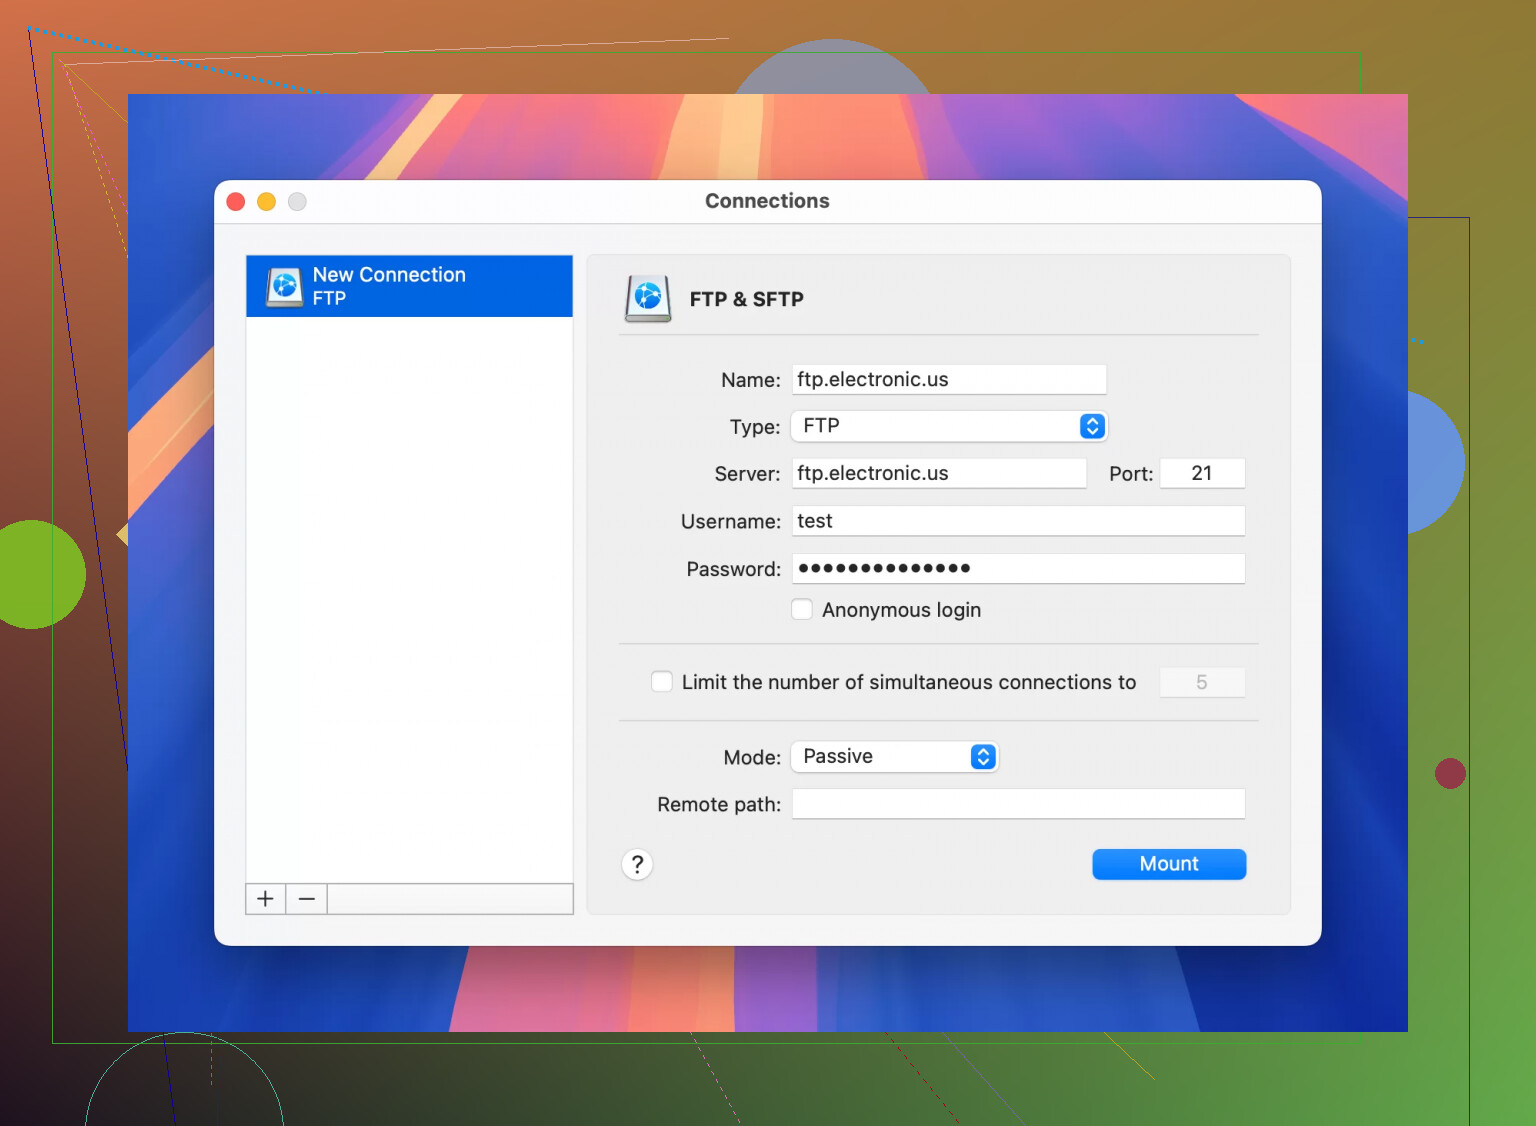This screenshot has width=1536, height=1126.
Task: Click the Anonymous login label
Action: coord(901,610)
